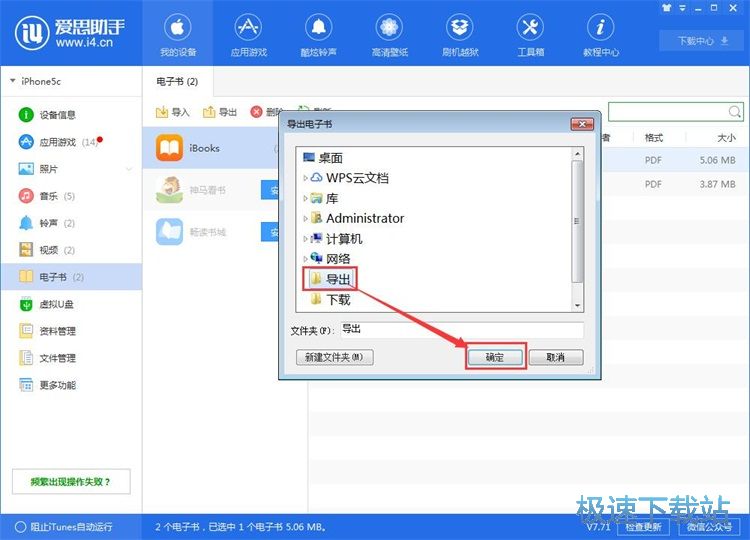This screenshot has width=750, height=540.
Task: Click the folder tree scrollbar up arrow
Action: tap(577, 154)
